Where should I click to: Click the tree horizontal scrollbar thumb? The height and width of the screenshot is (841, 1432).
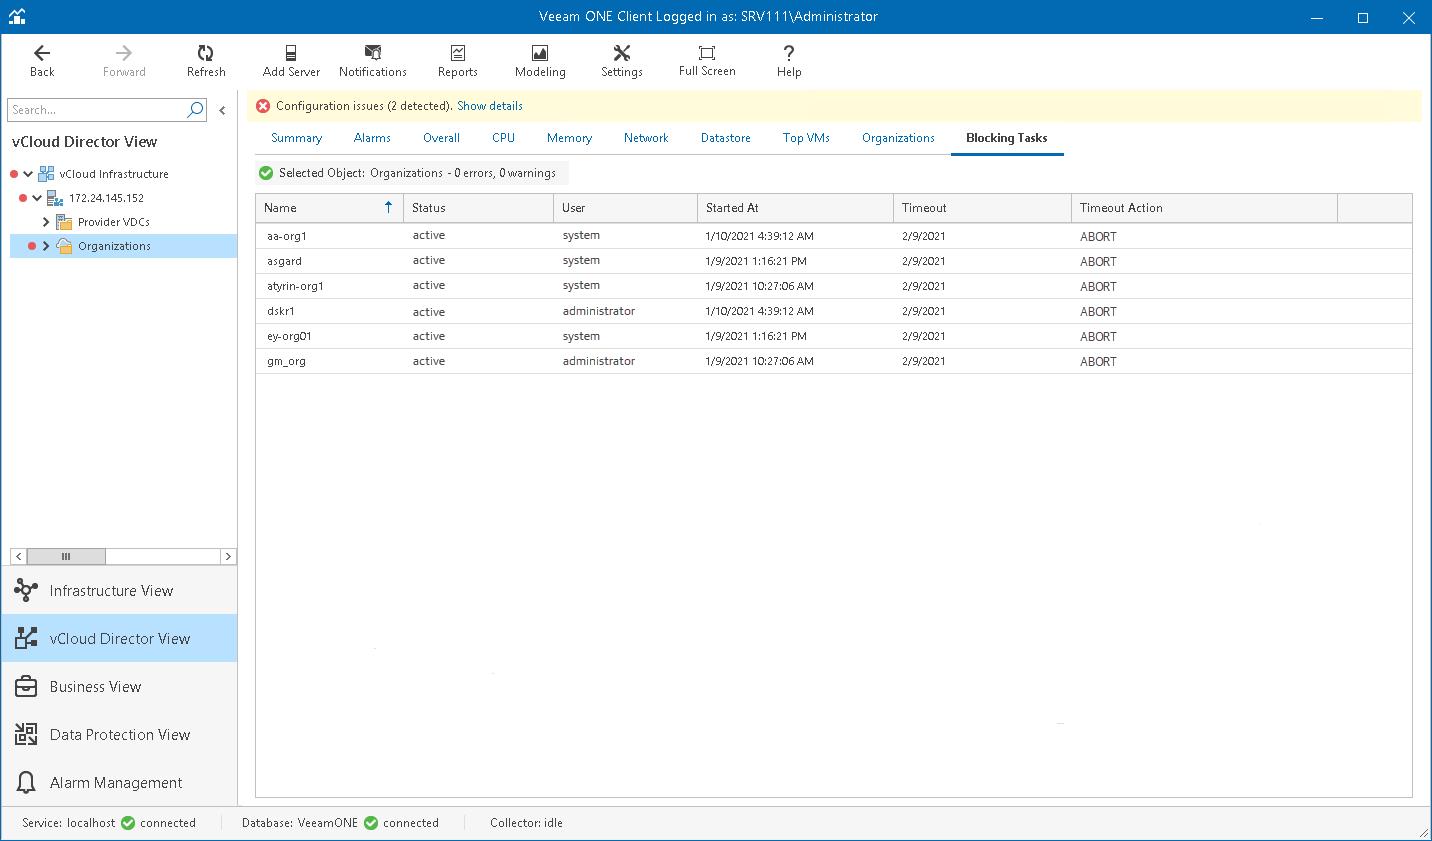[x=66, y=556]
